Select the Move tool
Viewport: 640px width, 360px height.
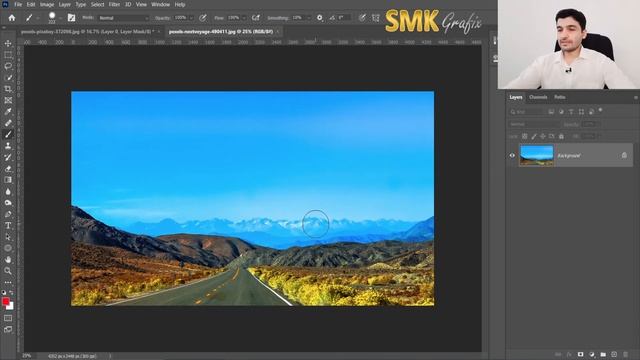coord(8,43)
